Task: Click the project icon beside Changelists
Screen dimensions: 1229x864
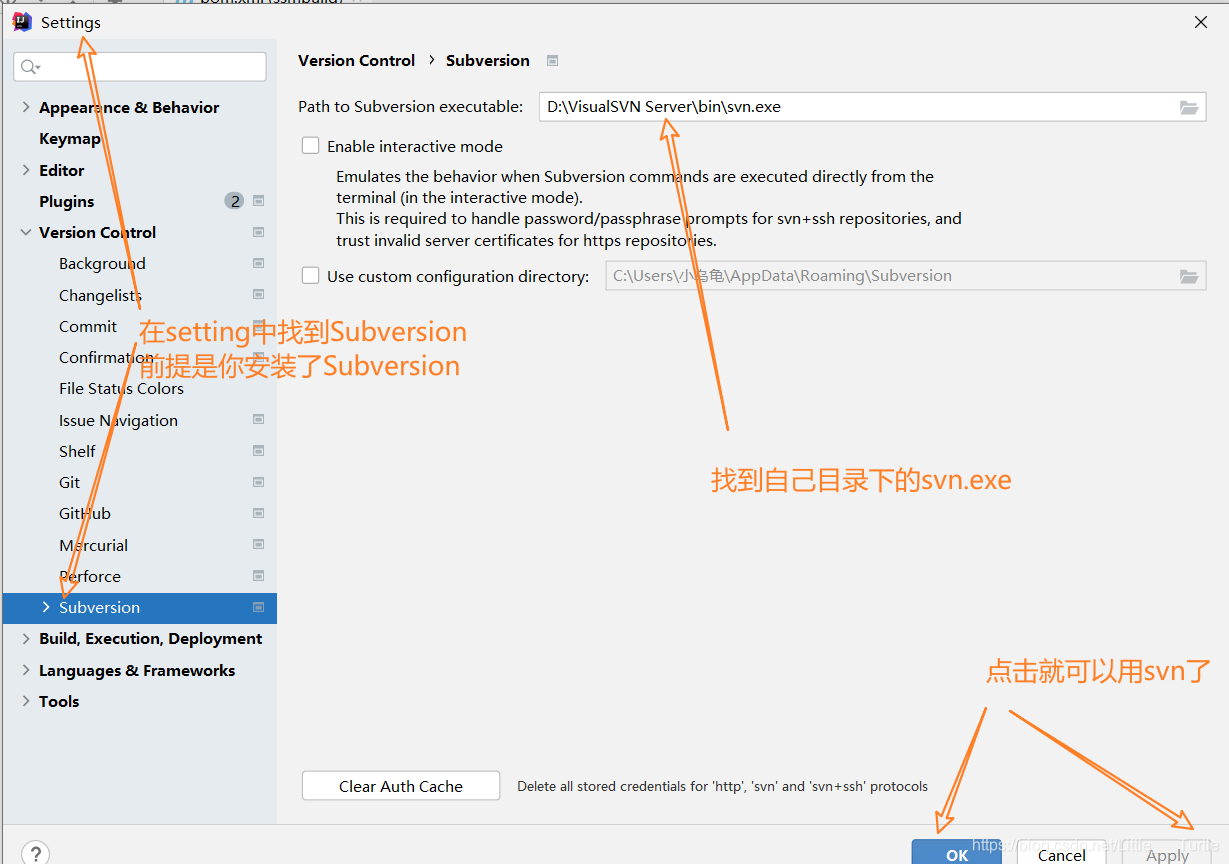Action: (x=259, y=294)
